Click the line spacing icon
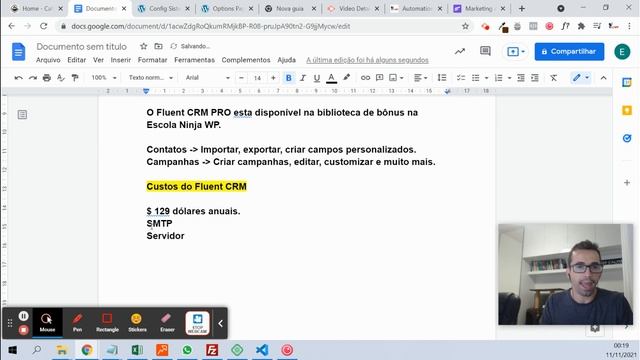640x360 pixels. pyautogui.click(x=442, y=78)
